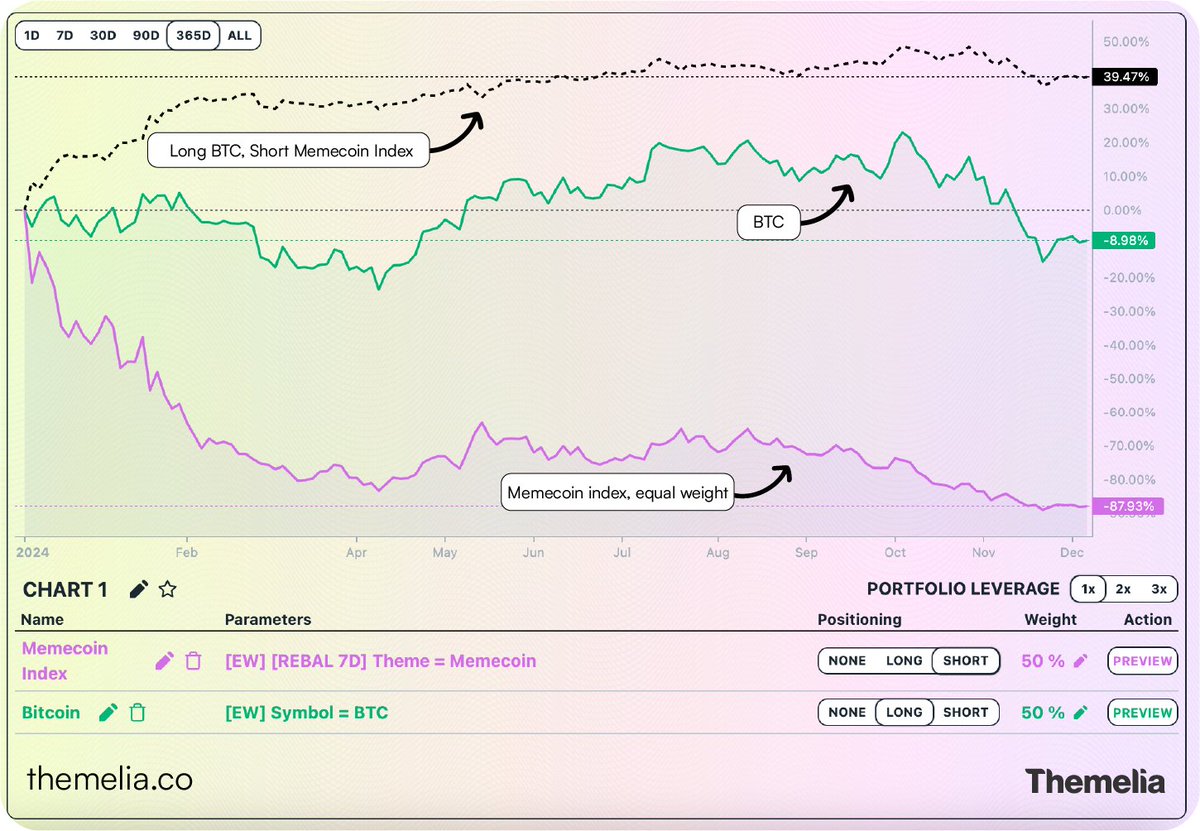Viewport: 1200px width, 831px height.
Task: Edit the Chart 1 name with pencil icon
Action: (x=139, y=590)
